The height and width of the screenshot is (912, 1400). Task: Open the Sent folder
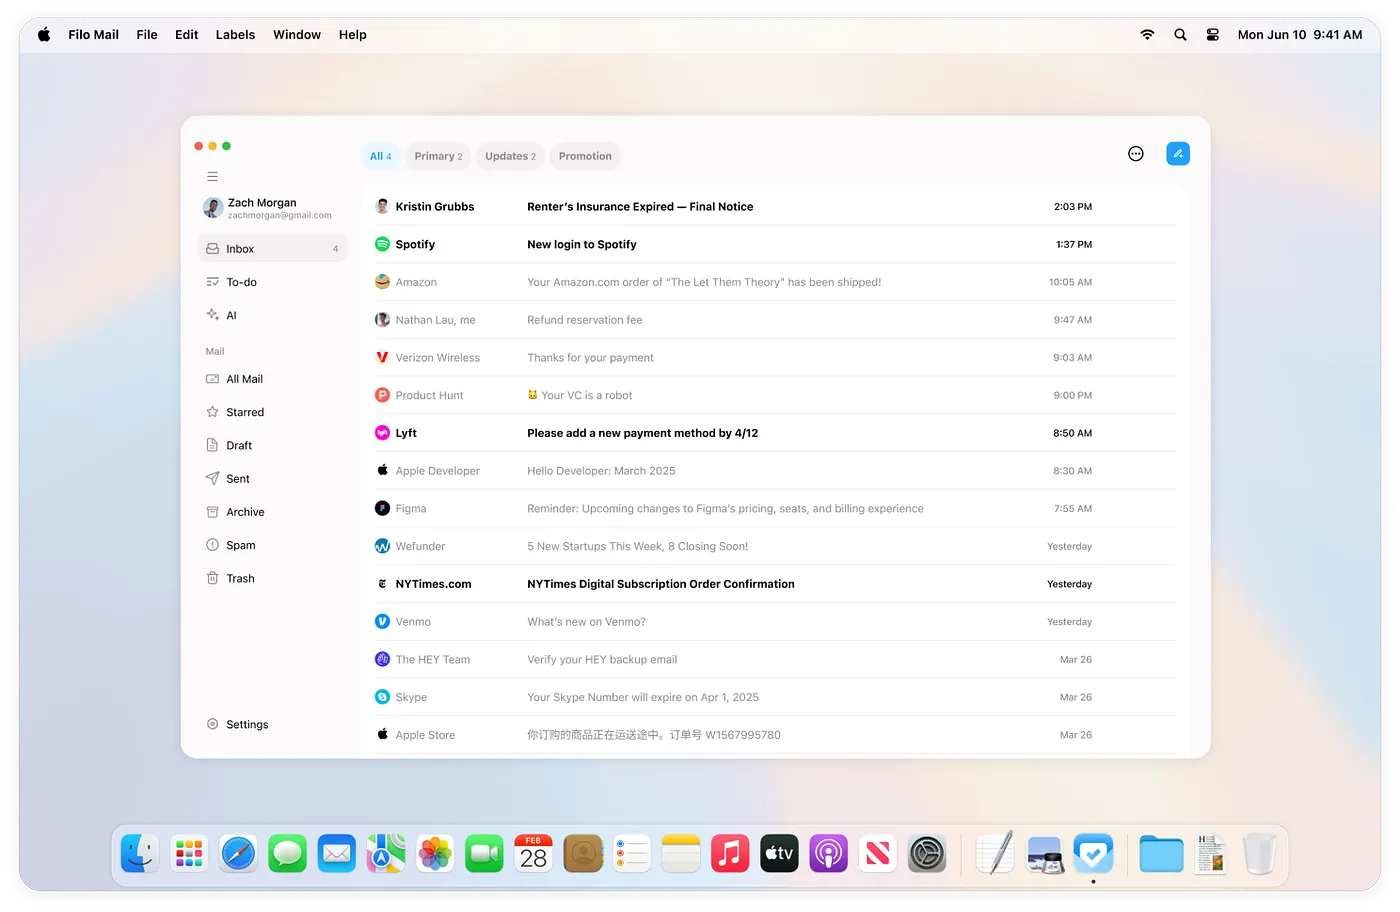(x=237, y=478)
